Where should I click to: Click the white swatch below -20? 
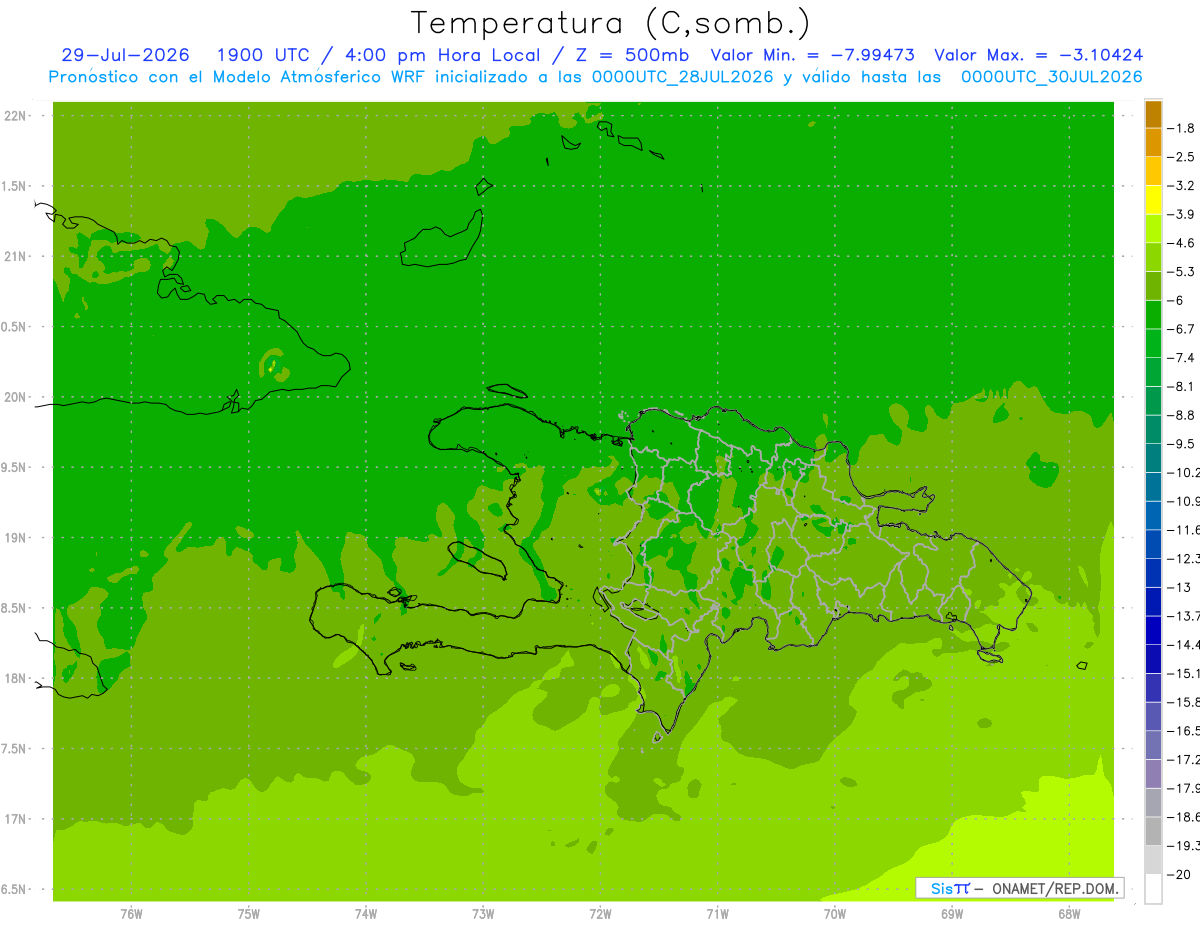(x=1153, y=889)
